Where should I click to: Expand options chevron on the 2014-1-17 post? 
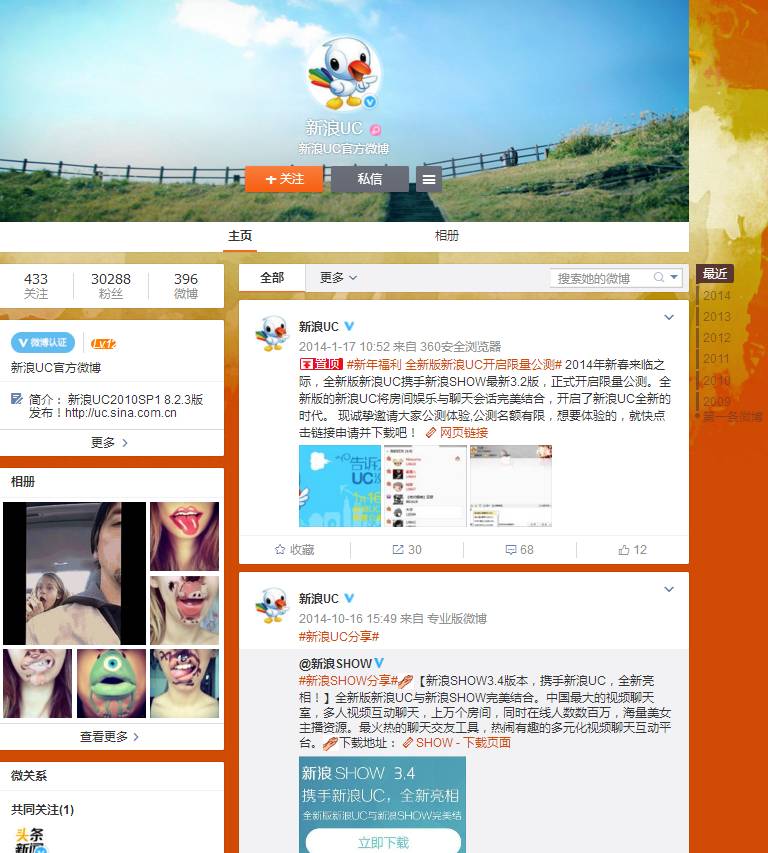pos(669,317)
